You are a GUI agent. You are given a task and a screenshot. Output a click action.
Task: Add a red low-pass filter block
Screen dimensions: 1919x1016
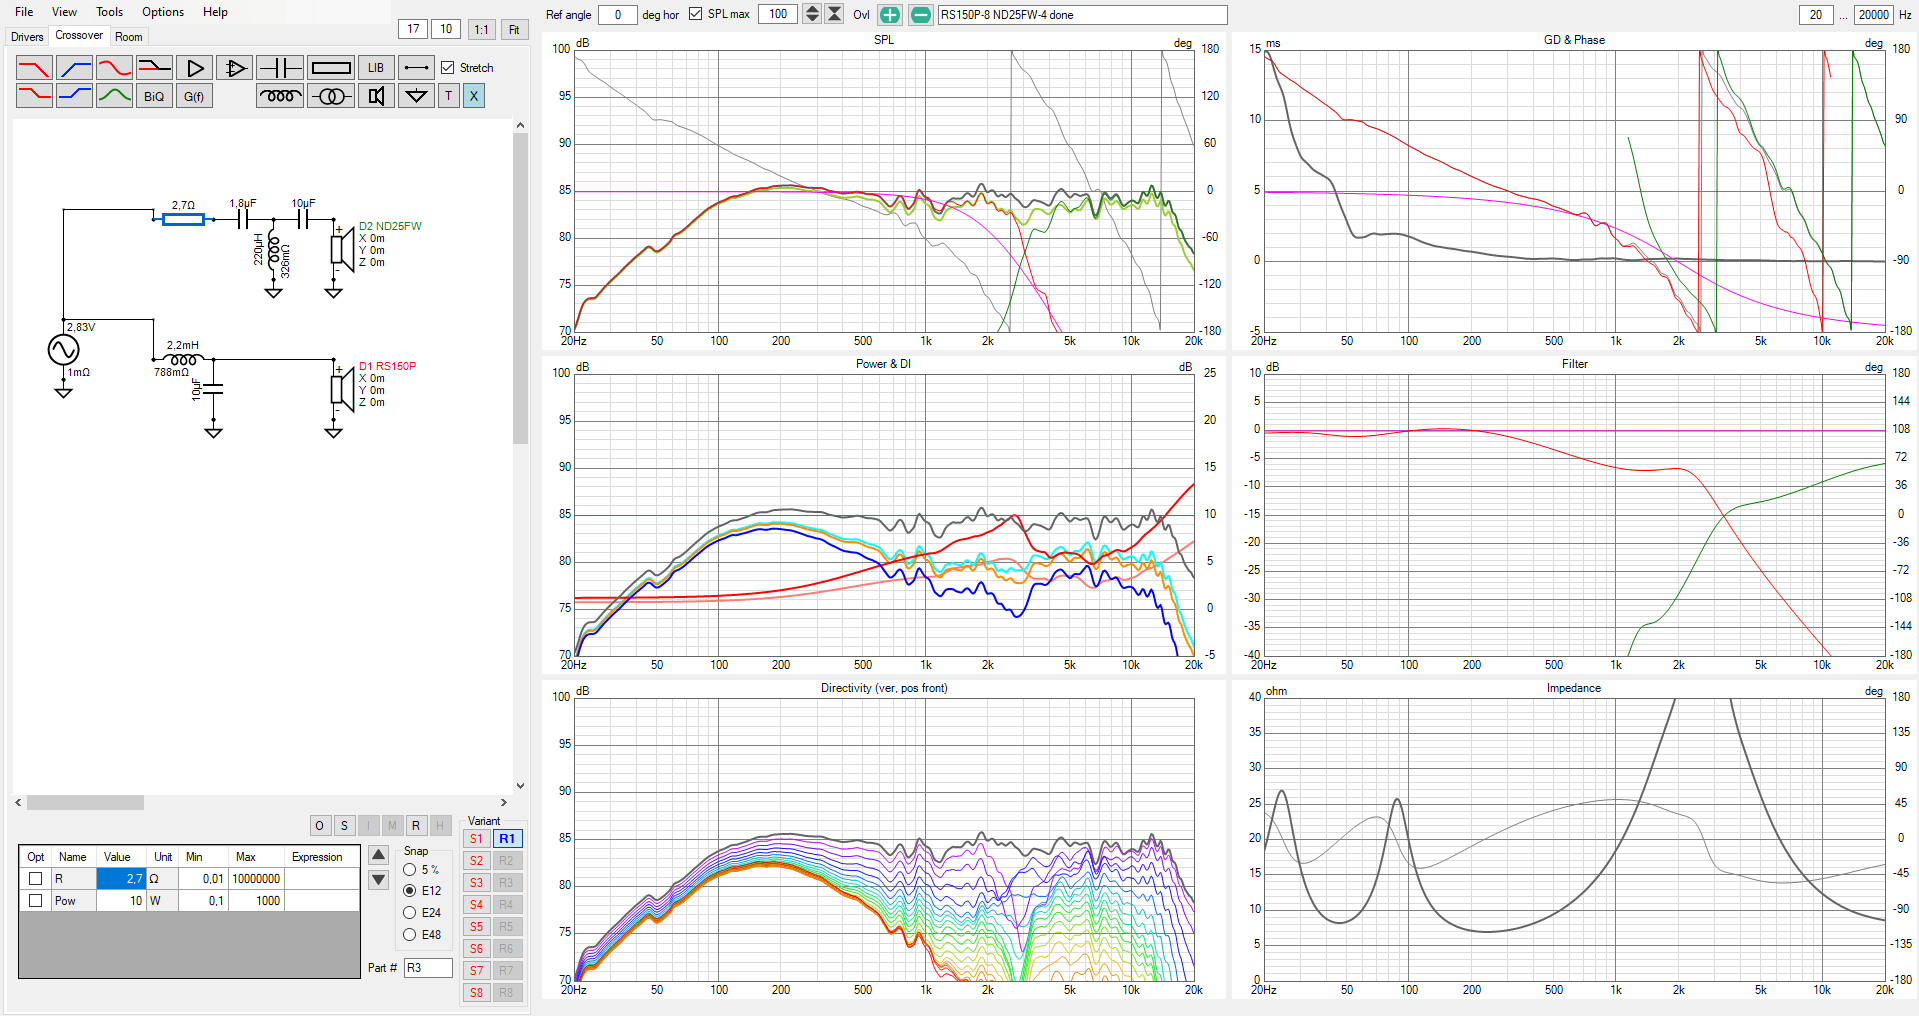pyautogui.click(x=34, y=68)
